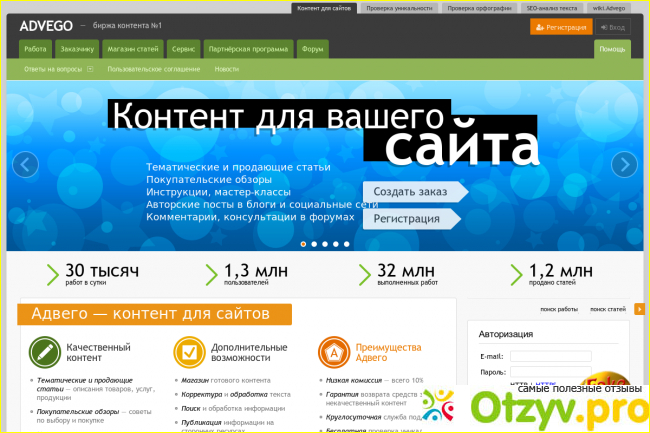The height and width of the screenshot is (433, 650).
Task: Go to previous slide with left arrow
Action: [x=25, y=164]
